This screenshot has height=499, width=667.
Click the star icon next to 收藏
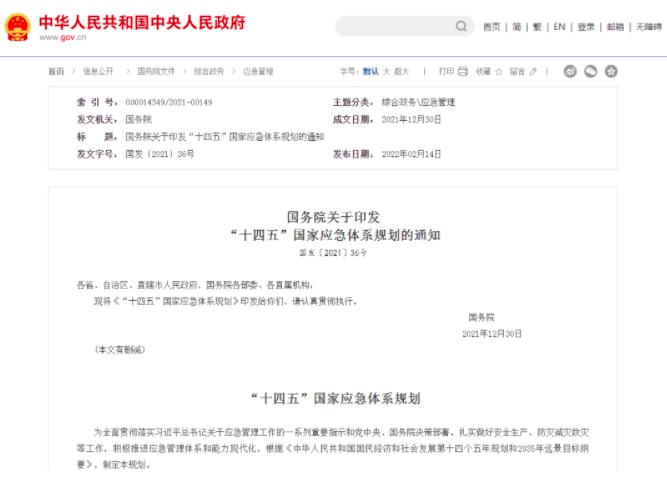[499, 71]
